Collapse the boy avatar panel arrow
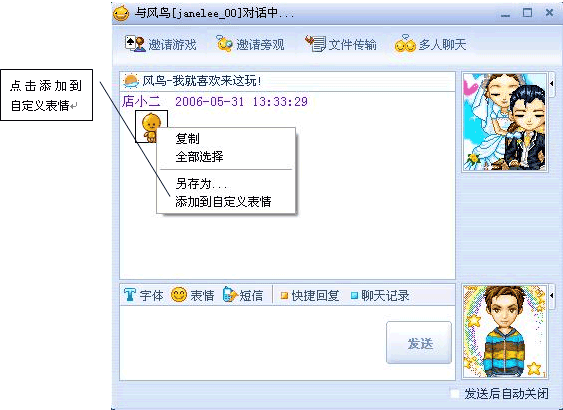Viewport: 563px width, 410px height. pos(552,295)
